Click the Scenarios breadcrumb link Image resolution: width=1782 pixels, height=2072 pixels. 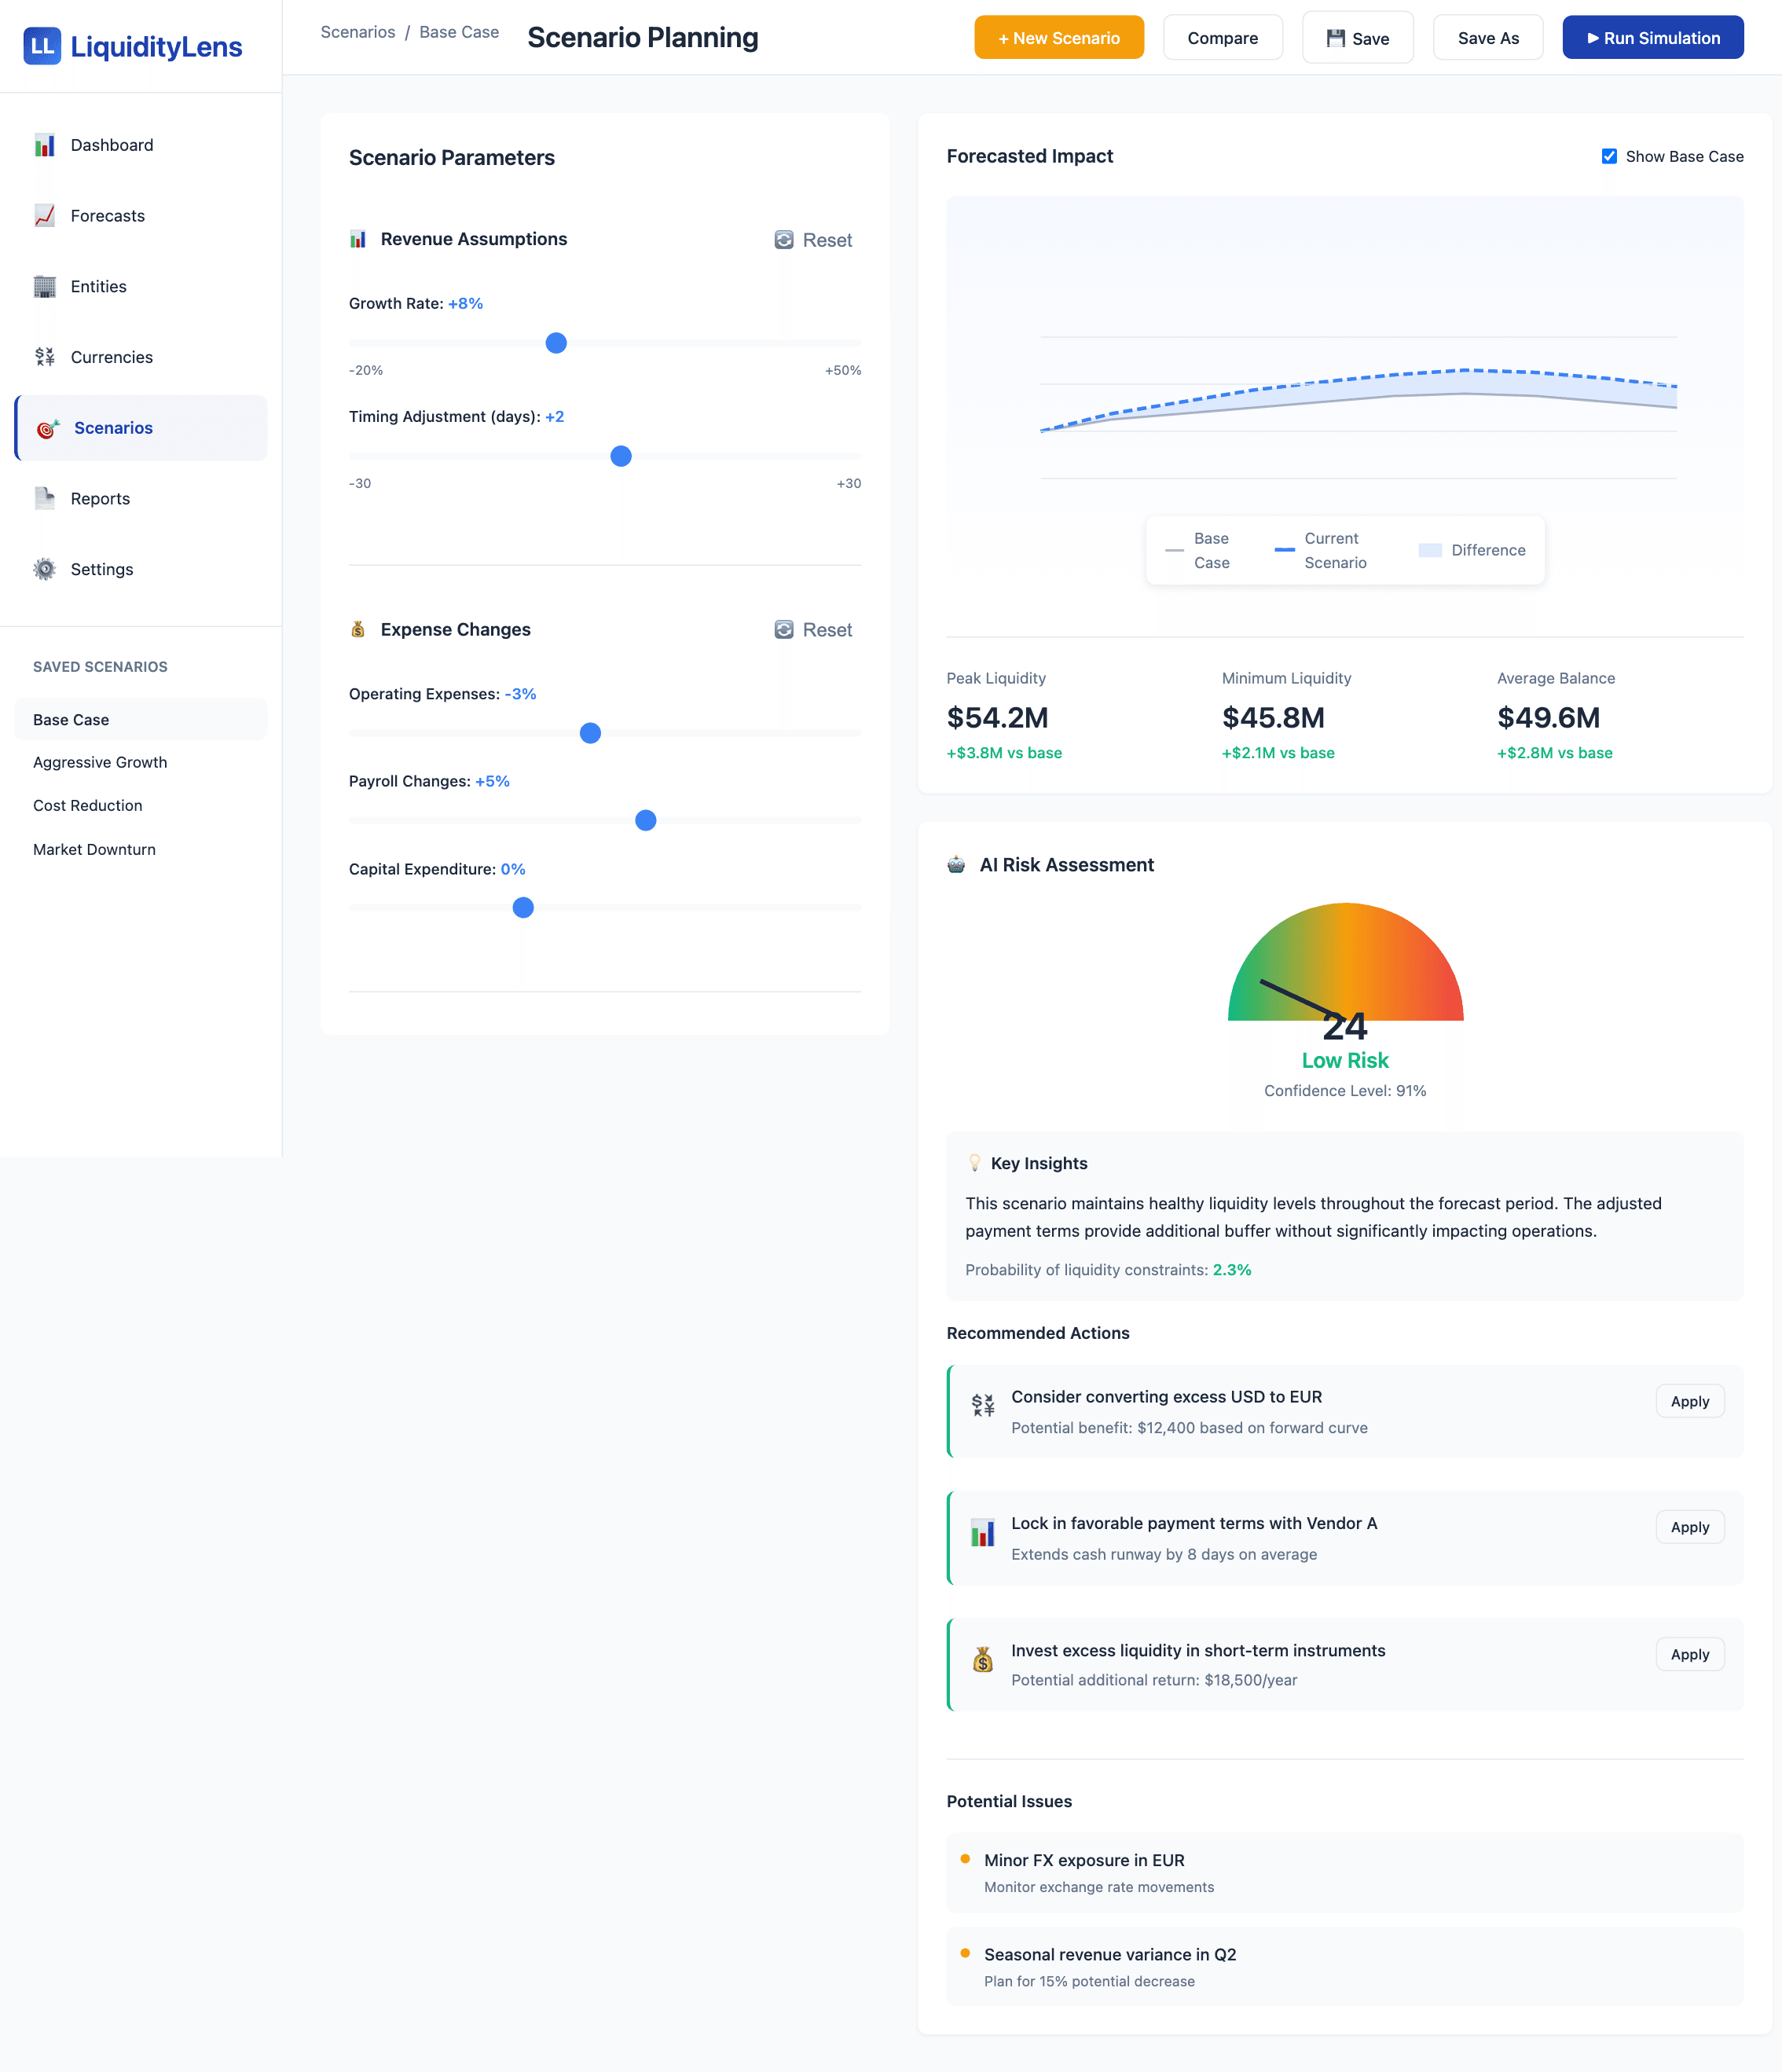pos(357,32)
